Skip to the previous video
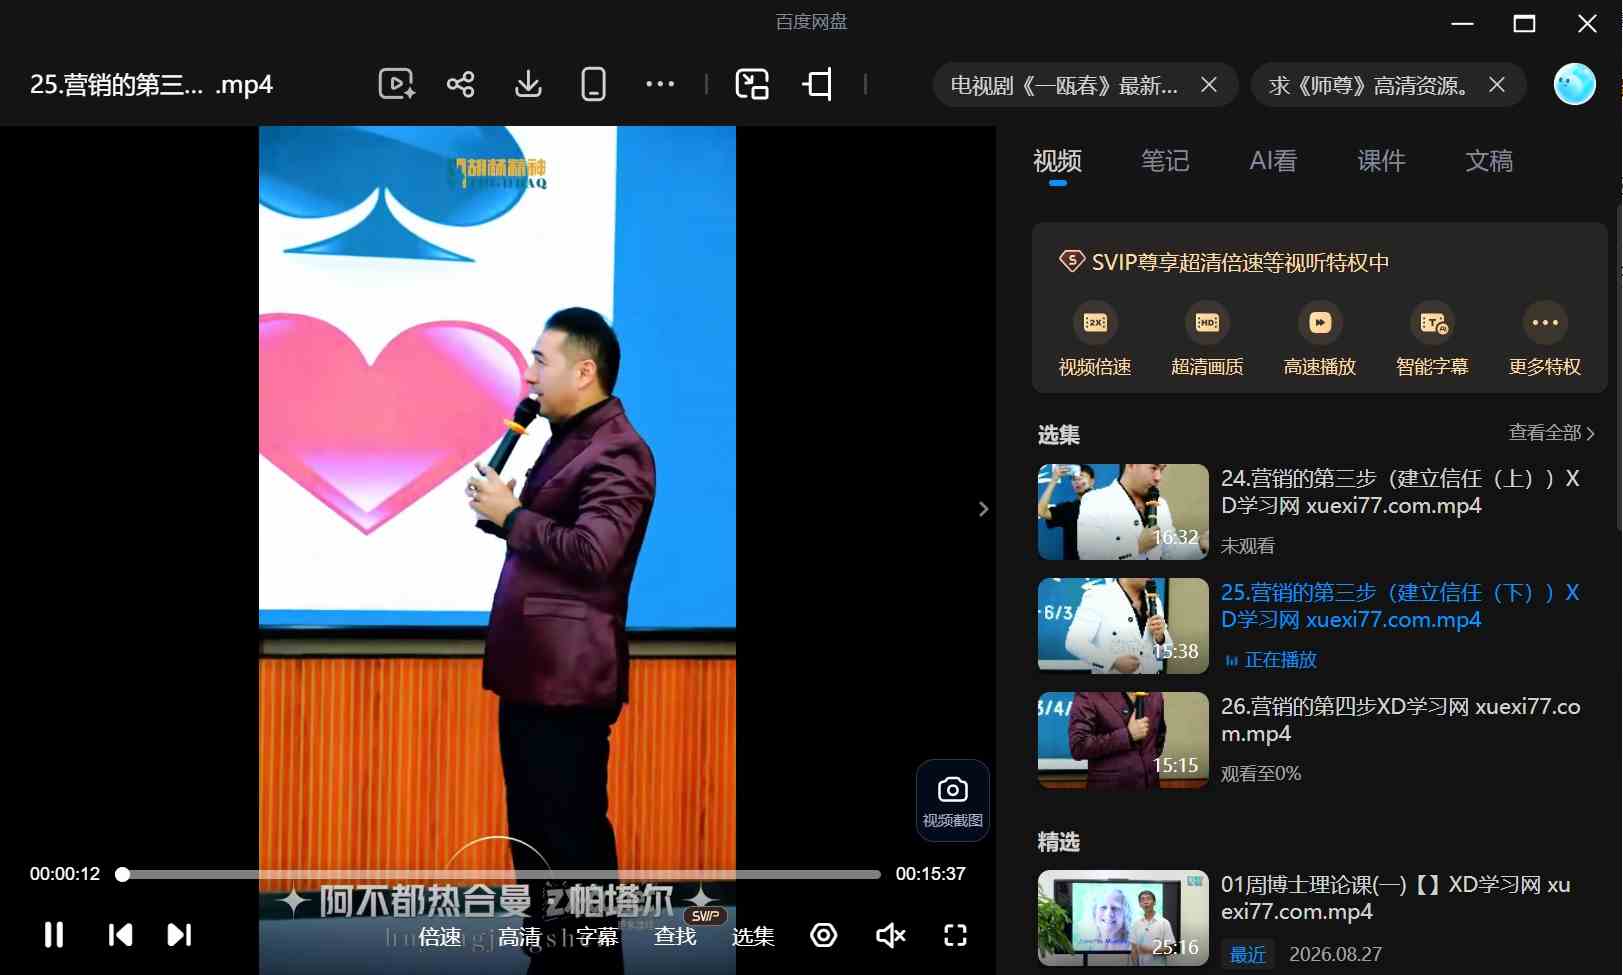The image size is (1623, 975). [x=120, y=935]
